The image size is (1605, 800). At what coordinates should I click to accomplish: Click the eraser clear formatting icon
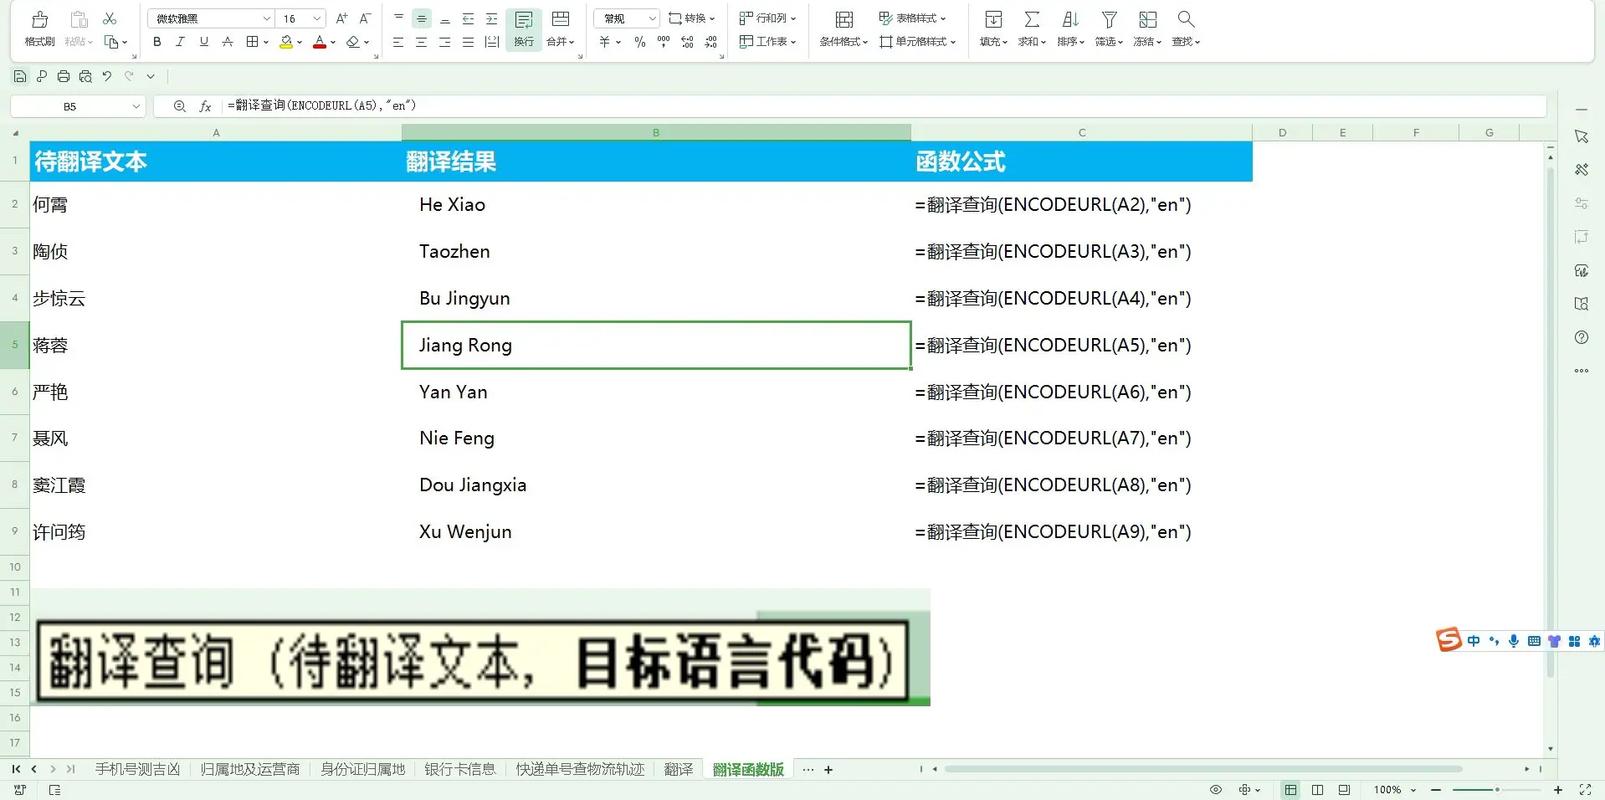click(x=353, y=42)
